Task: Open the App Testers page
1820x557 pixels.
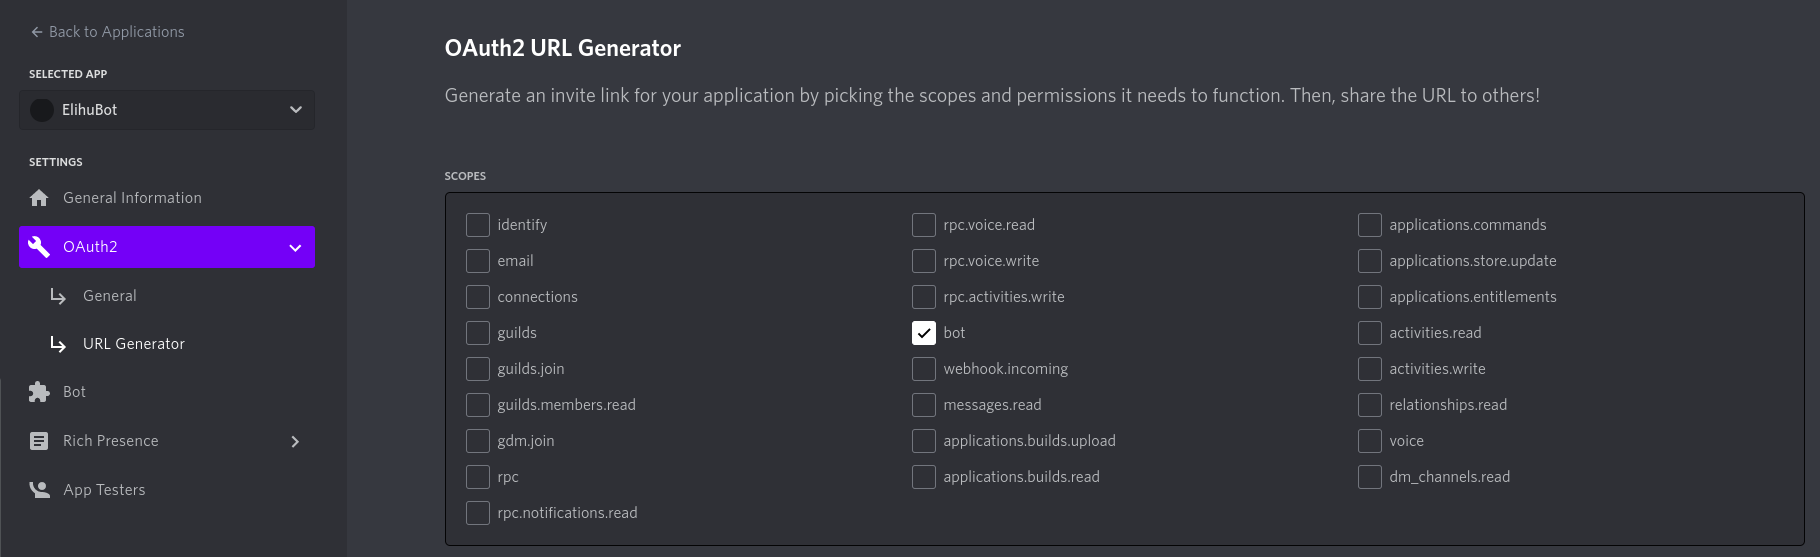Action: [x=104, y=490]
